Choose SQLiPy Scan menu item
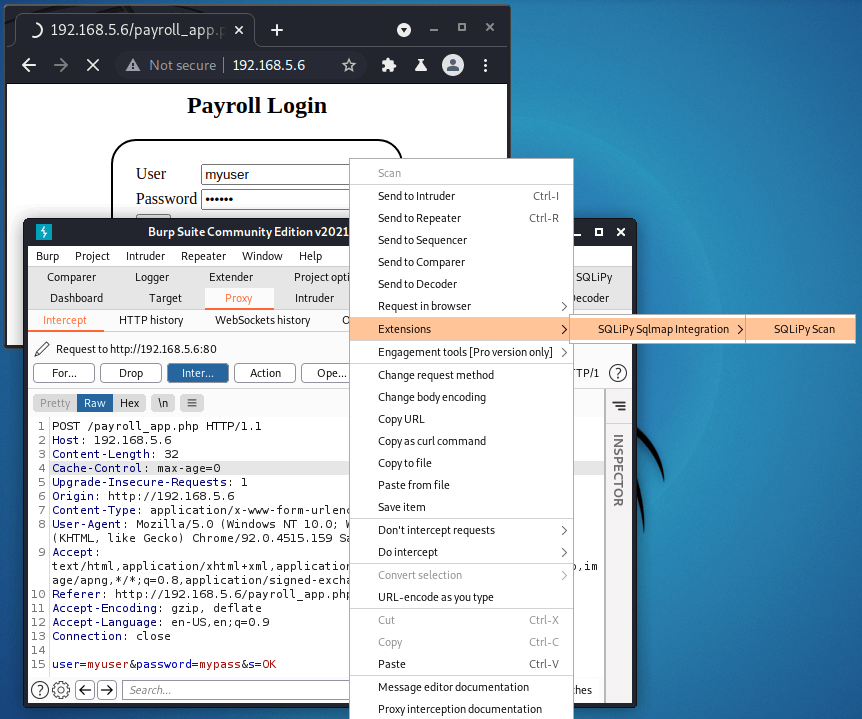This screenshot has width=862, height=719. tap(801, 329)
